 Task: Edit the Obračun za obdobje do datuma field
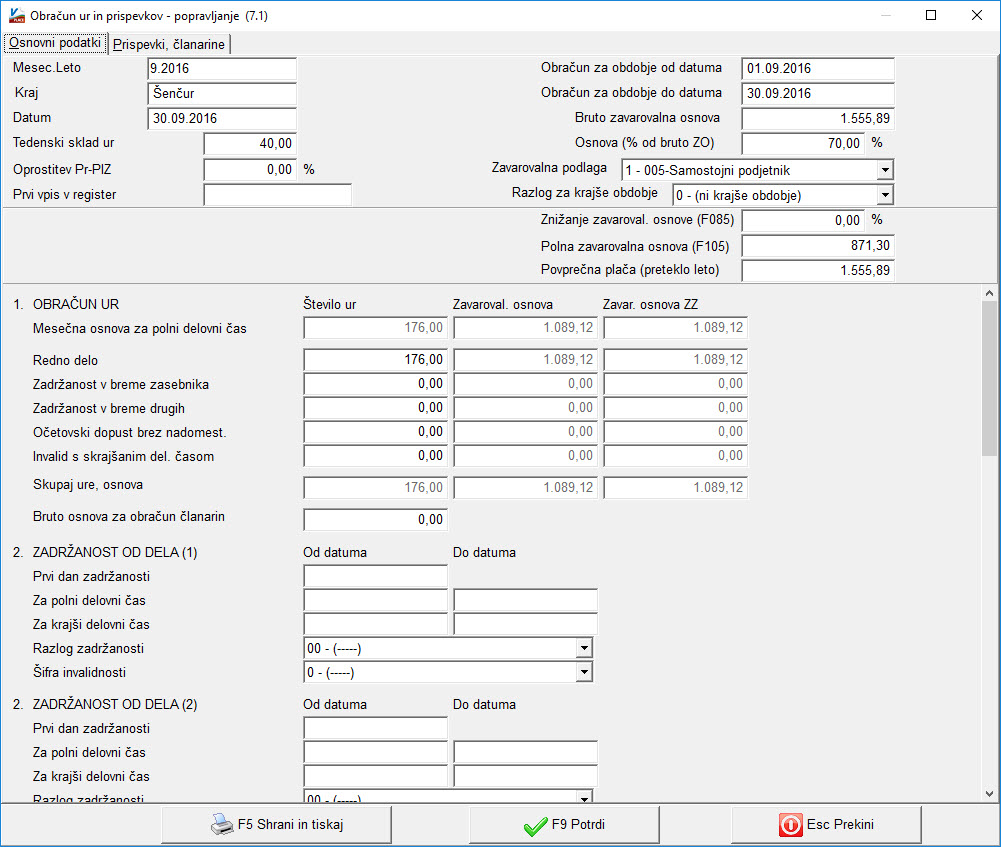click(x=817, y=93)
